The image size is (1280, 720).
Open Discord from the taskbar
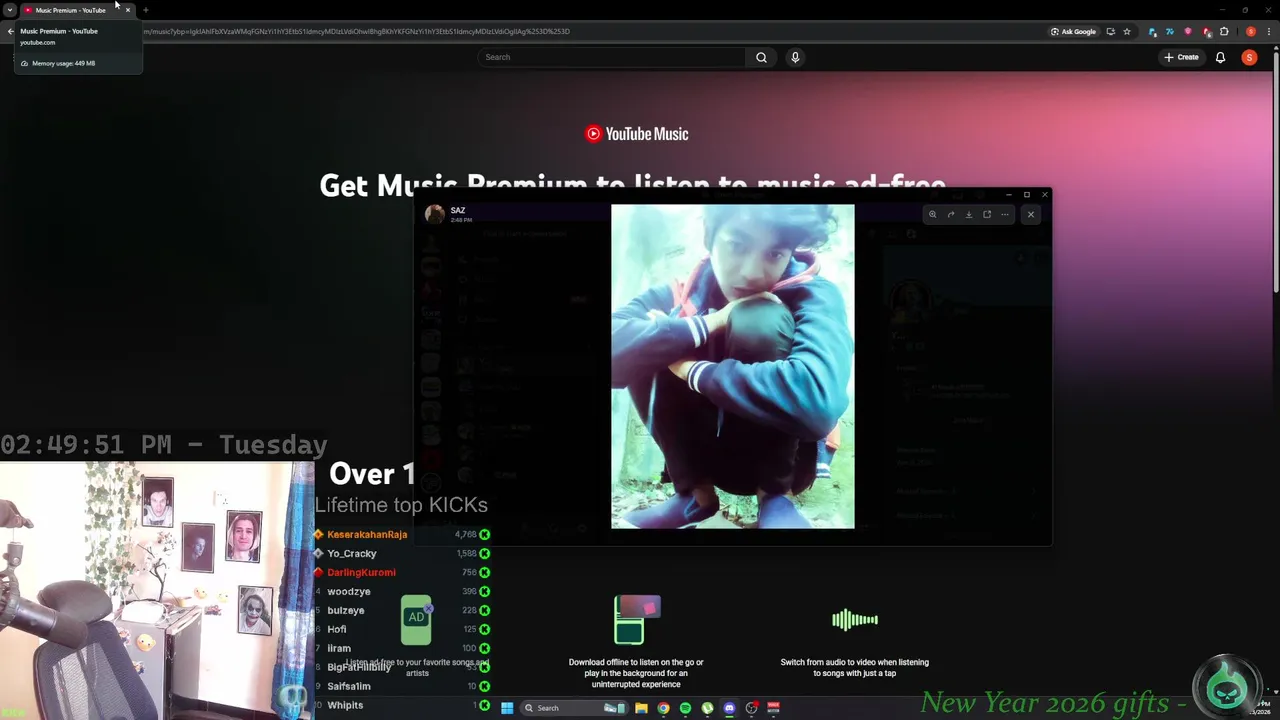(x=729, y=708)
